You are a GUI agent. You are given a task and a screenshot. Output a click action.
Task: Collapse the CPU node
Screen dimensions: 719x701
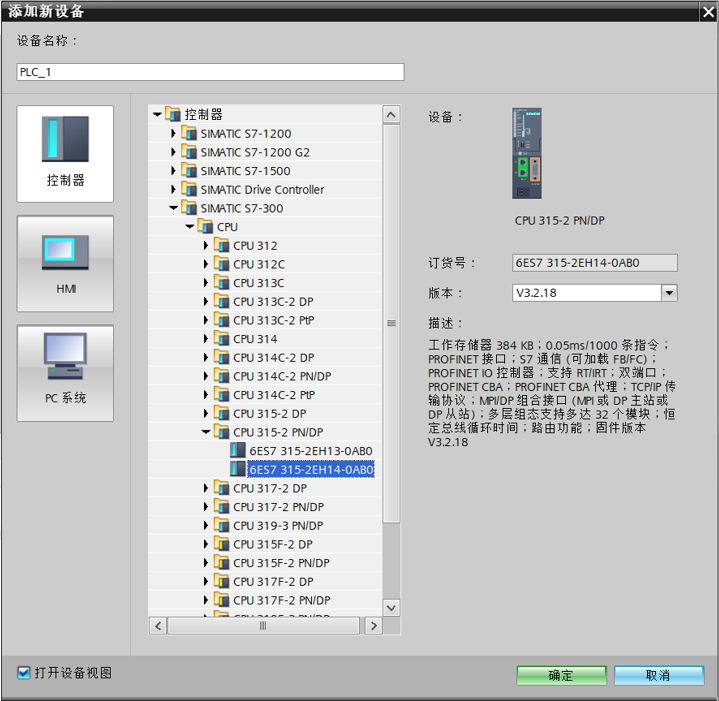(x=189, y=226)
